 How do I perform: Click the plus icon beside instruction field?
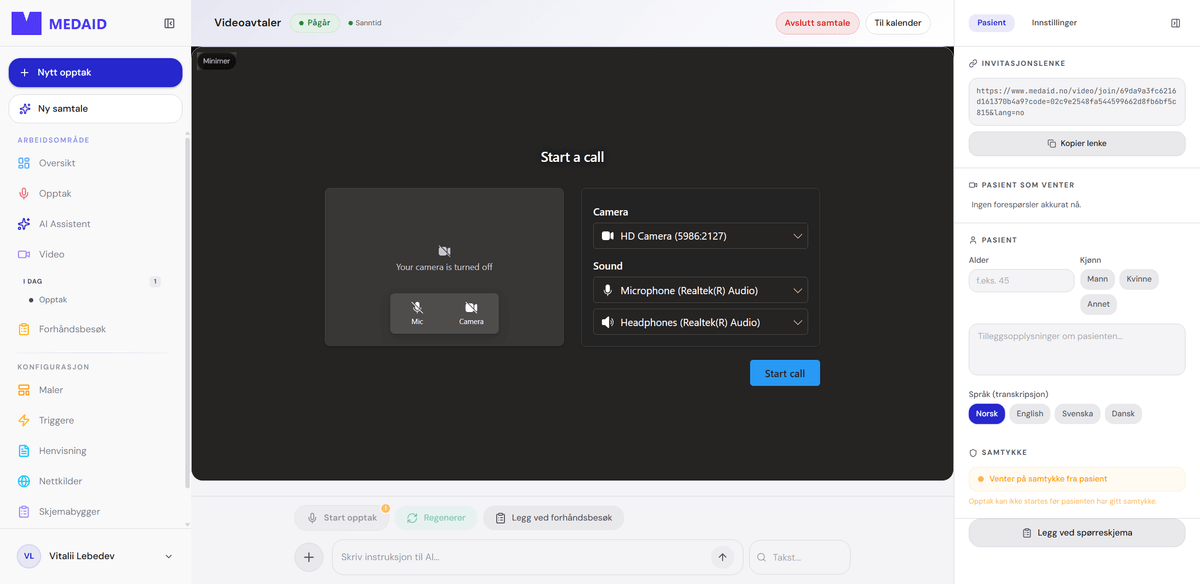point(309,557)
